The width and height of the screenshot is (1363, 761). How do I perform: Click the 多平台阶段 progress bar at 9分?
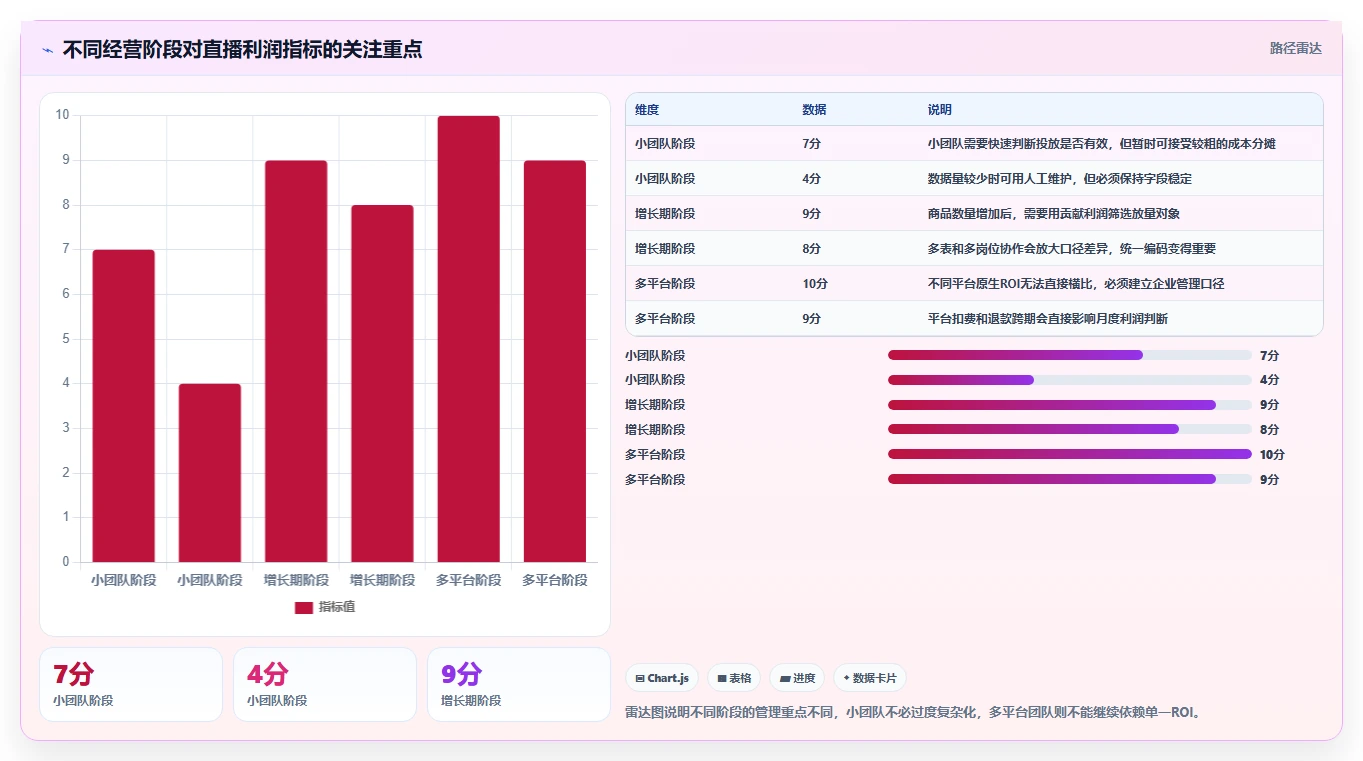point(1070,479)
